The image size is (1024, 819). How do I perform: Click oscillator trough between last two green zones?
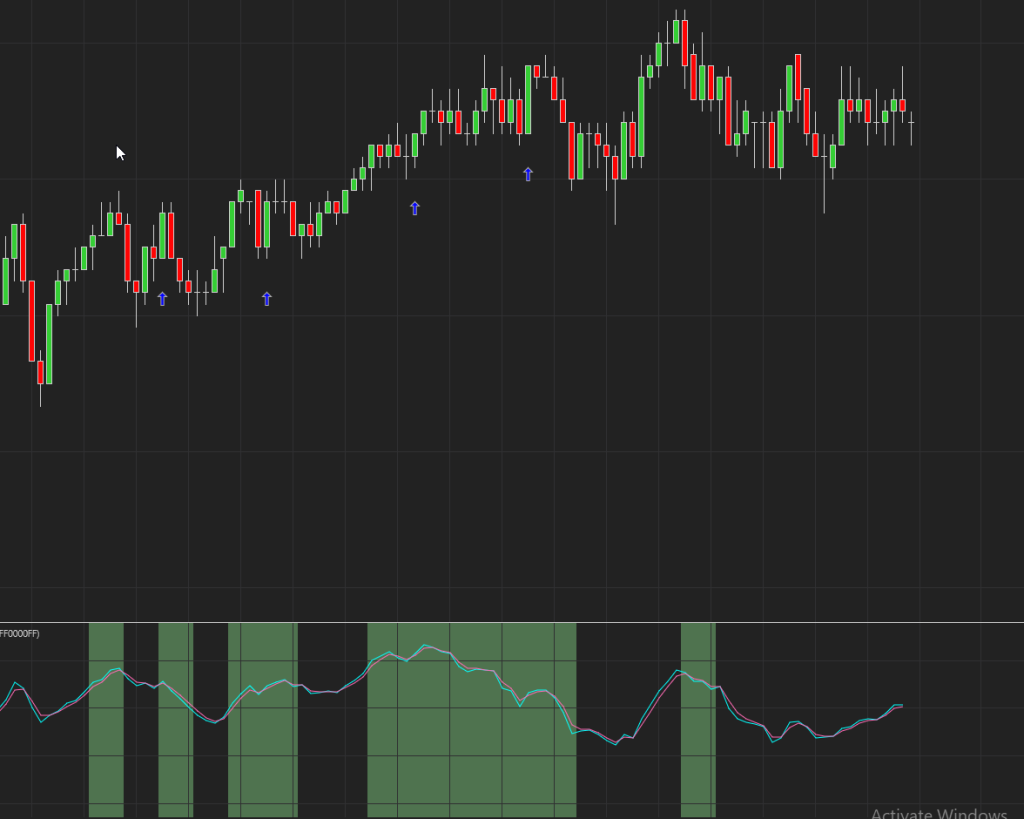coord(616,744)
